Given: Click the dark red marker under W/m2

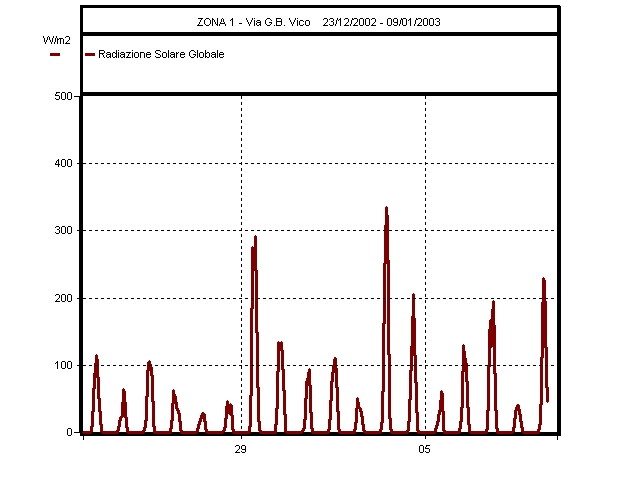Looking at the screenshot, I should (x=55, y=54).
